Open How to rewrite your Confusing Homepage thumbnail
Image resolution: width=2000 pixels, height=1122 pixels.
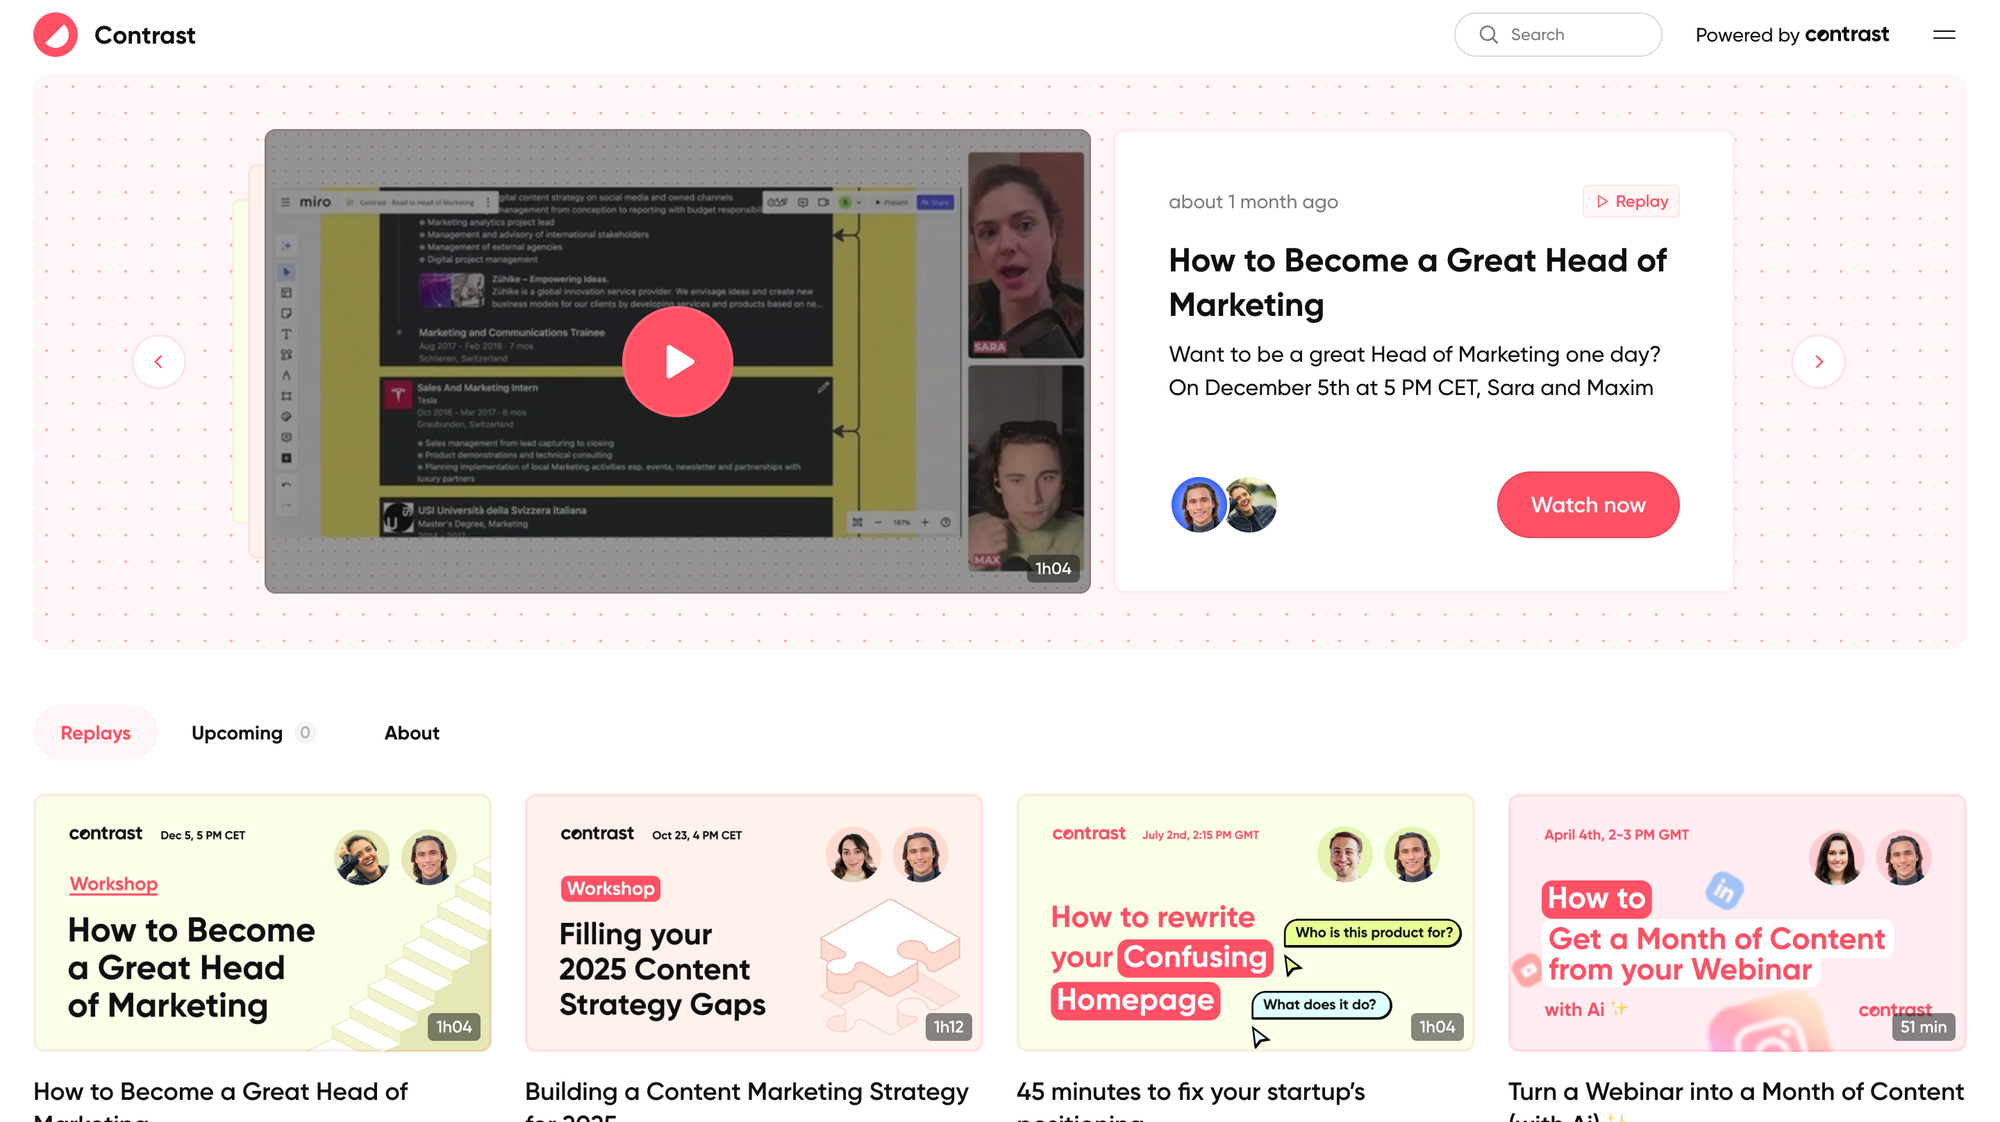click(1245, 922)
